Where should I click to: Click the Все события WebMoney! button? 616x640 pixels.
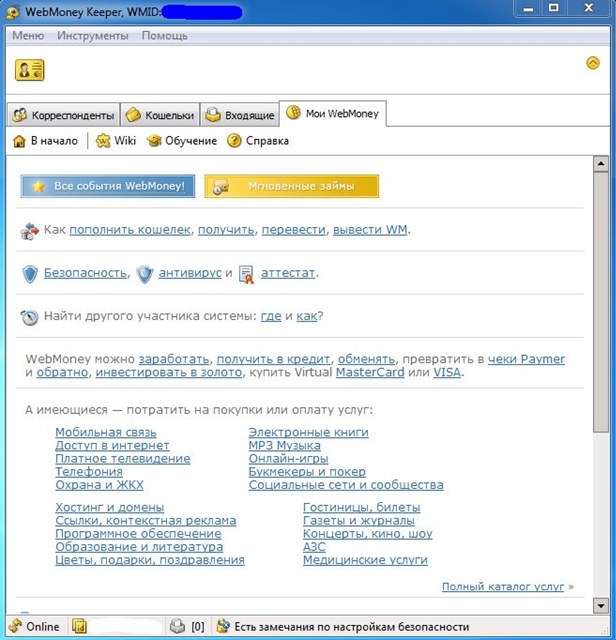pyautogui.click(x=108, y=186)
